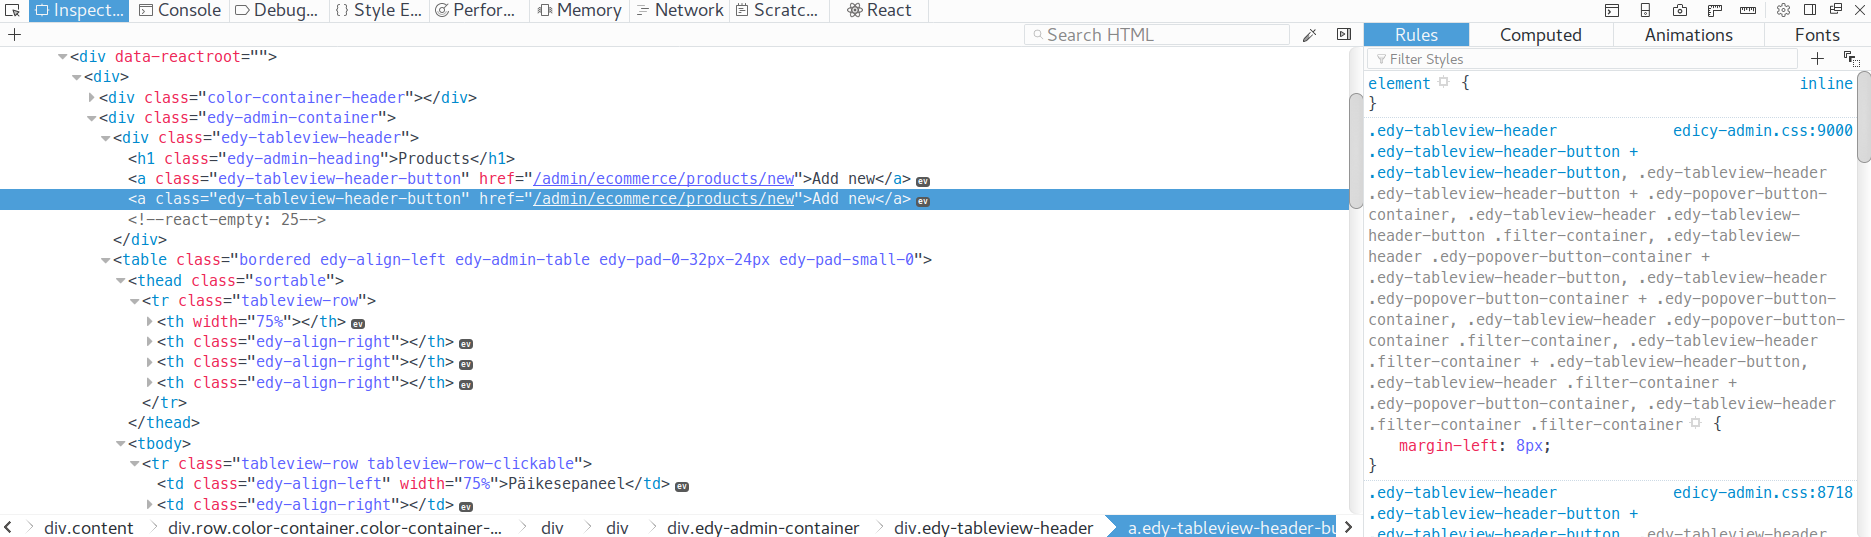Screen dimensions: 1871x537
Task: Activate the measure portion of page tool
Action: (1748, 10)
